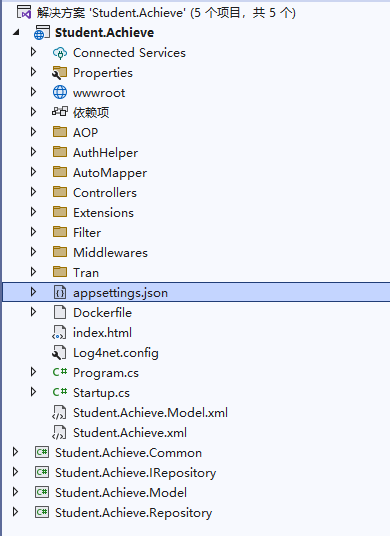
Task: Click the appsettings.json braces file icon
Action: (x=60, y=293)
